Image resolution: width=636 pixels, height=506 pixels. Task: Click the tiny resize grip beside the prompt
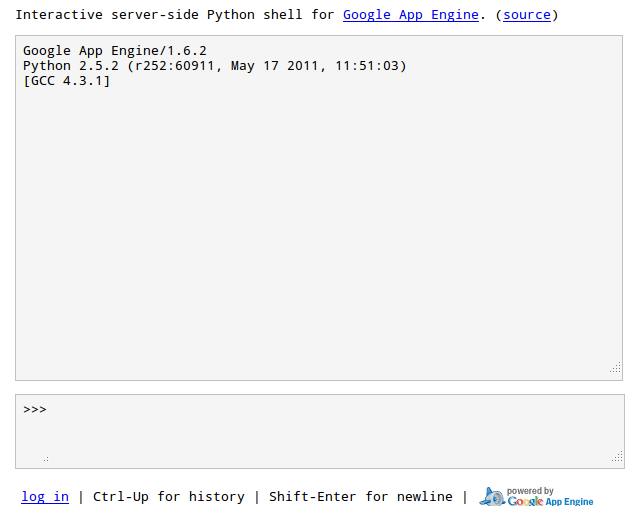46,459
